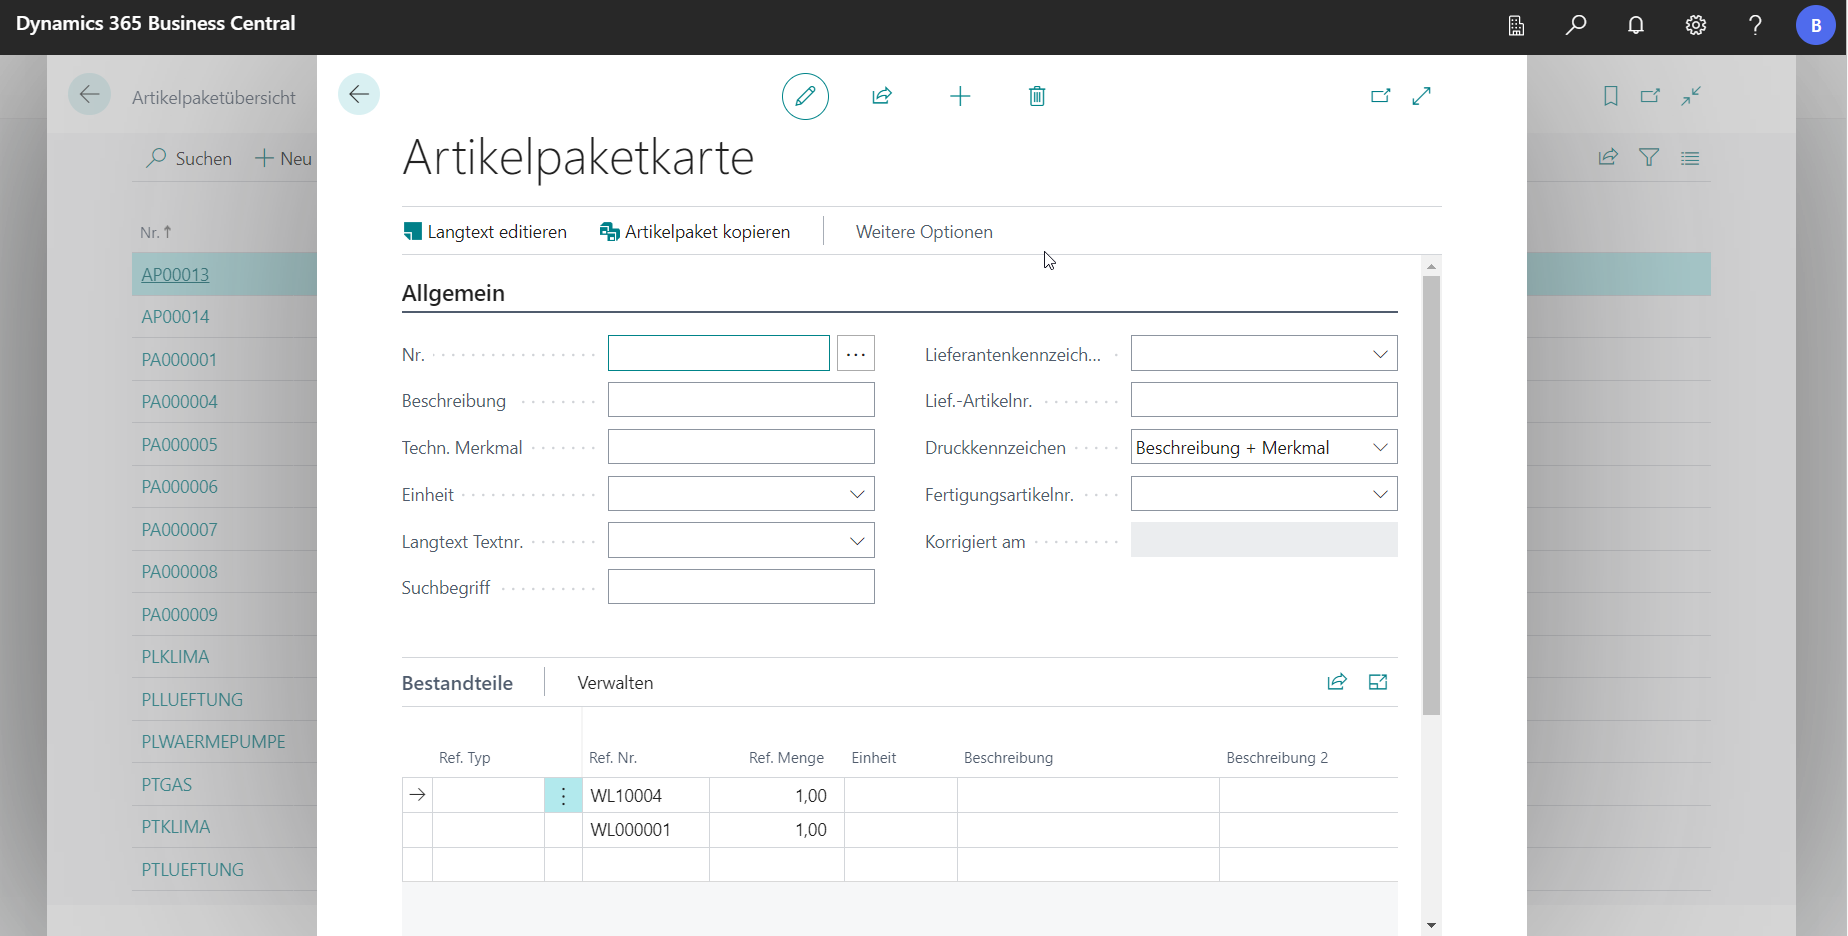
Task: Expand the Fertigungsartikelnr. dropdown
Action: coord(1379,494)
